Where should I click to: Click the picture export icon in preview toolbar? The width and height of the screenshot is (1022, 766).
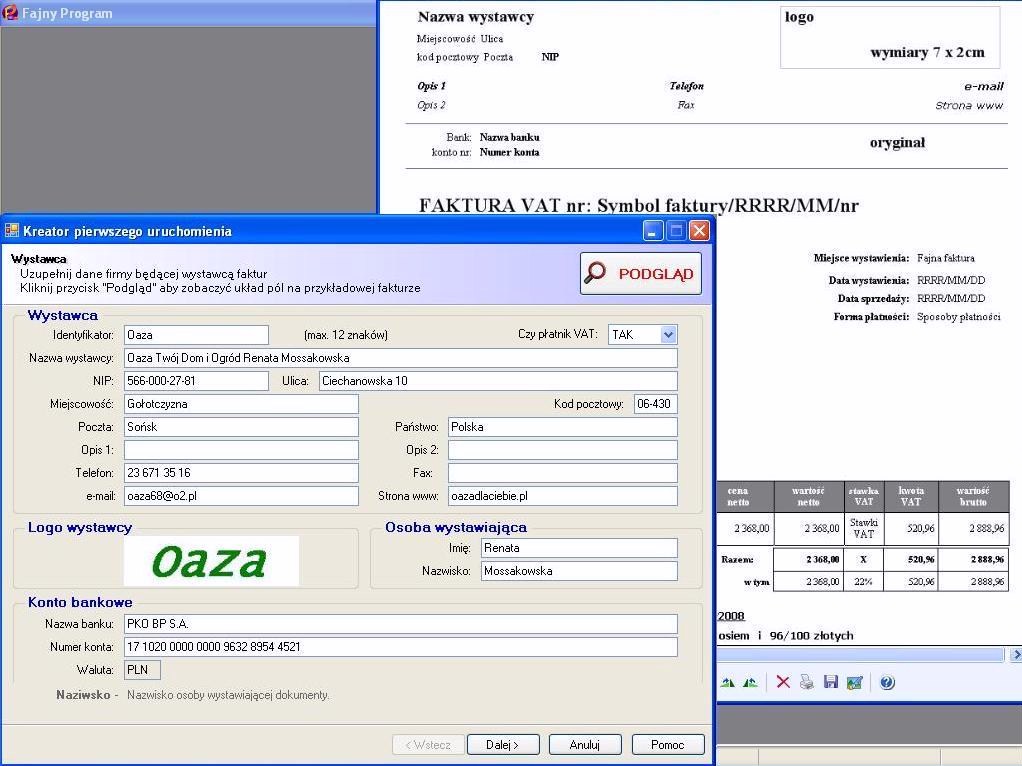[x=854, y=682]
